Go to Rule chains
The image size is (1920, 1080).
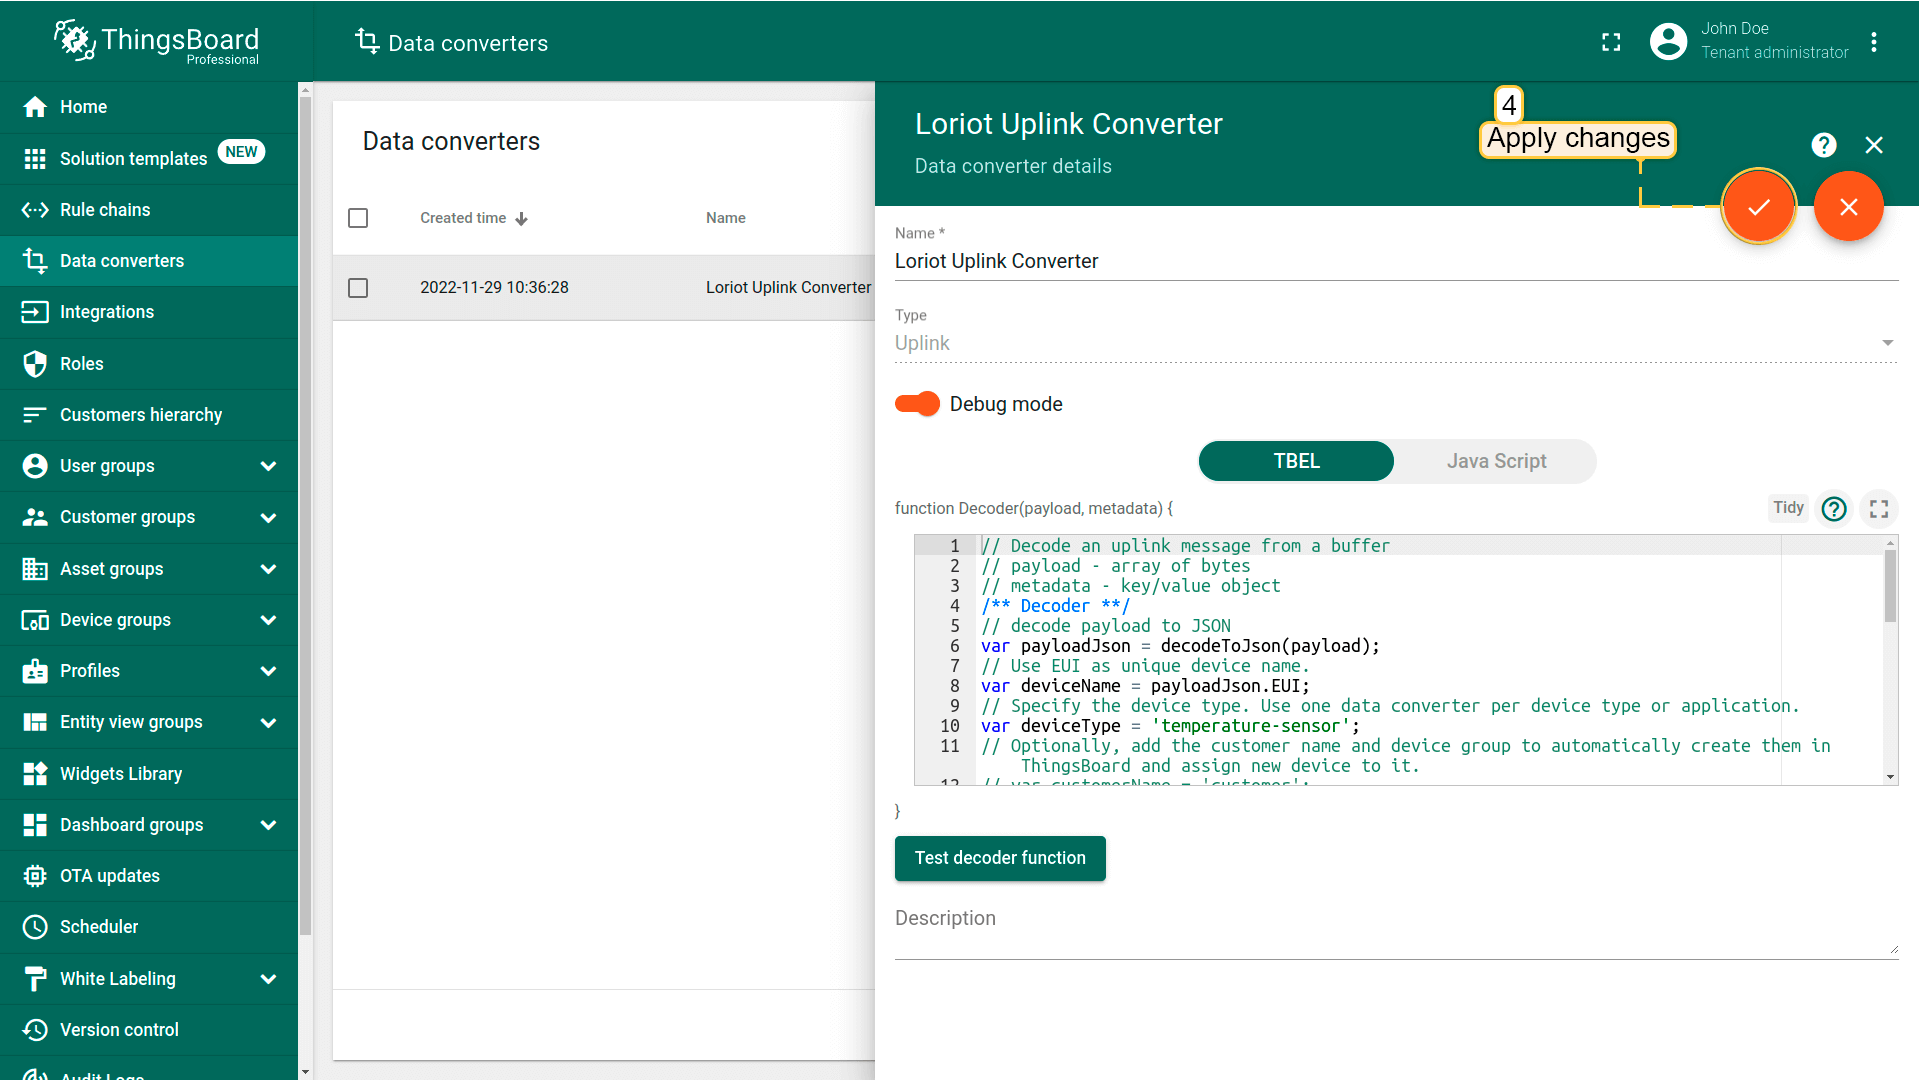tap(149, 210)
